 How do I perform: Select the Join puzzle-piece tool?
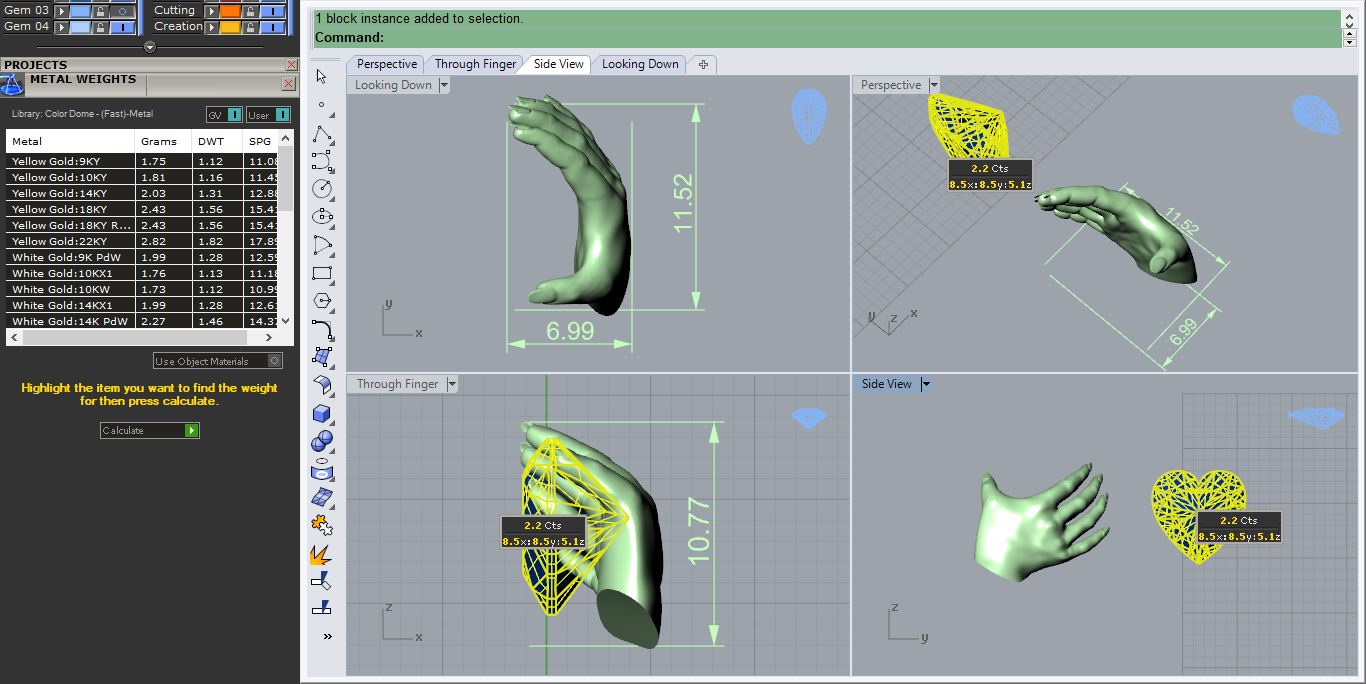click(321, 524)
